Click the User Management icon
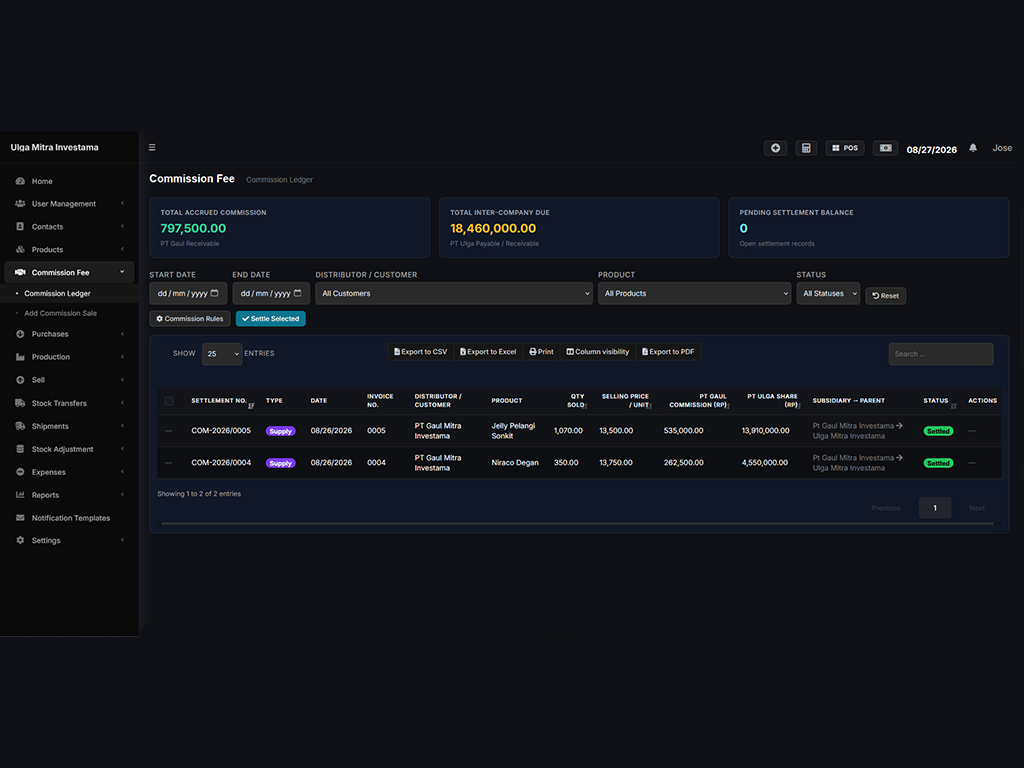This screenshot has width=1024, height=768. point(20,204)
